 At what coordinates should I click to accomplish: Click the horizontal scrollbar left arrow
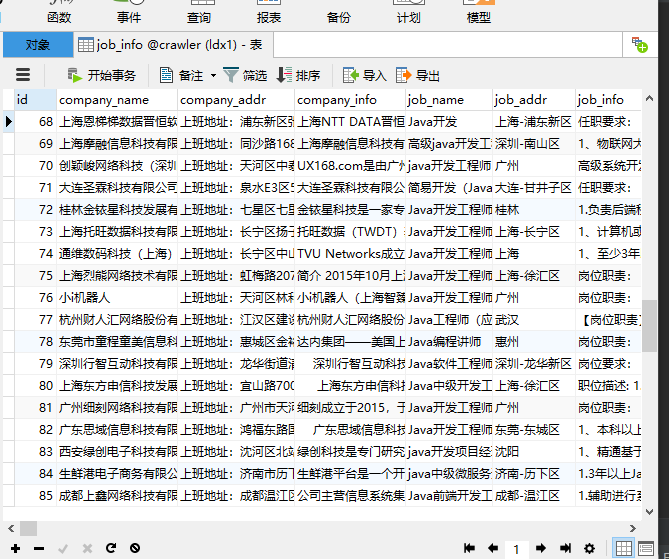point(11,529)
